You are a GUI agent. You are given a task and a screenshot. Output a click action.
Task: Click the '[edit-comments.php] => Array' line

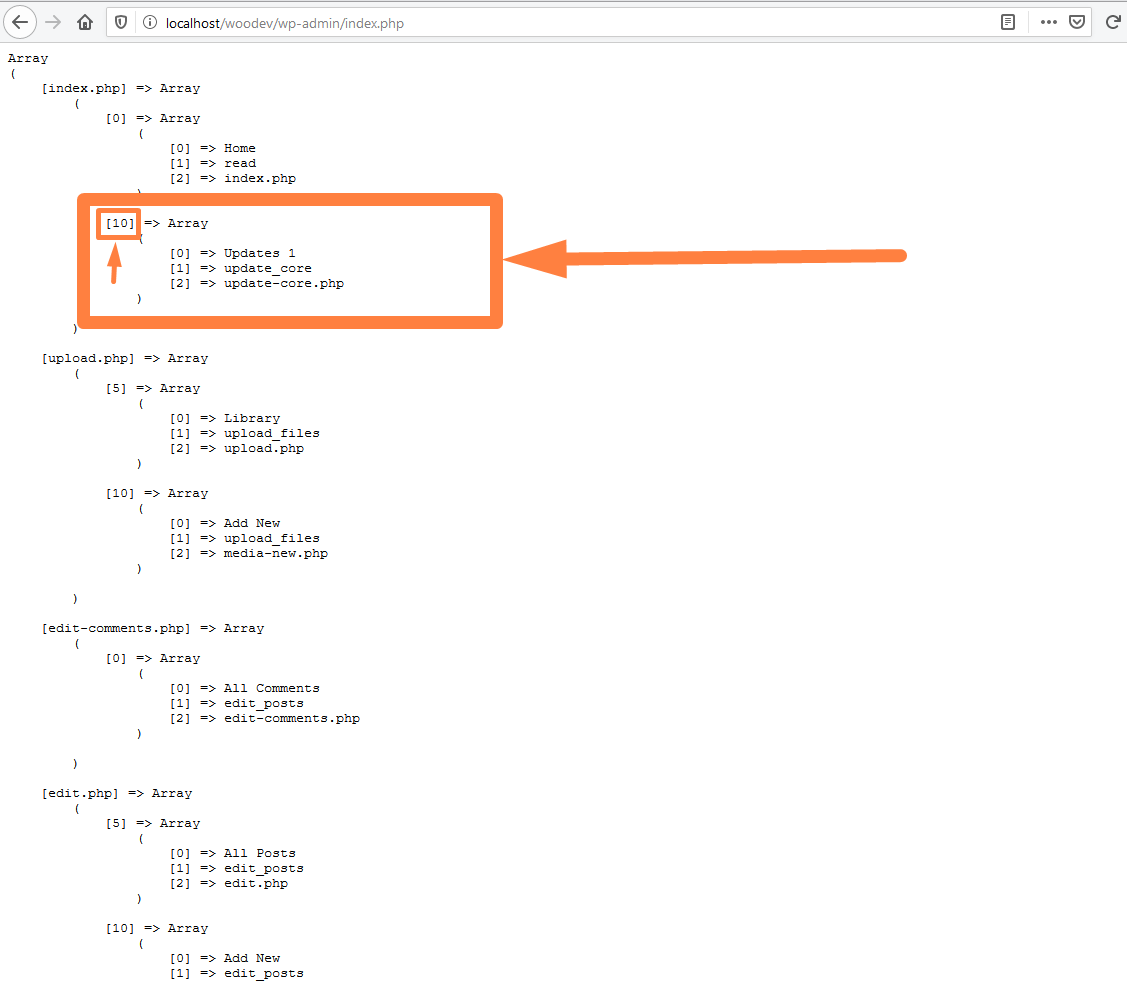tap(153, 628)
